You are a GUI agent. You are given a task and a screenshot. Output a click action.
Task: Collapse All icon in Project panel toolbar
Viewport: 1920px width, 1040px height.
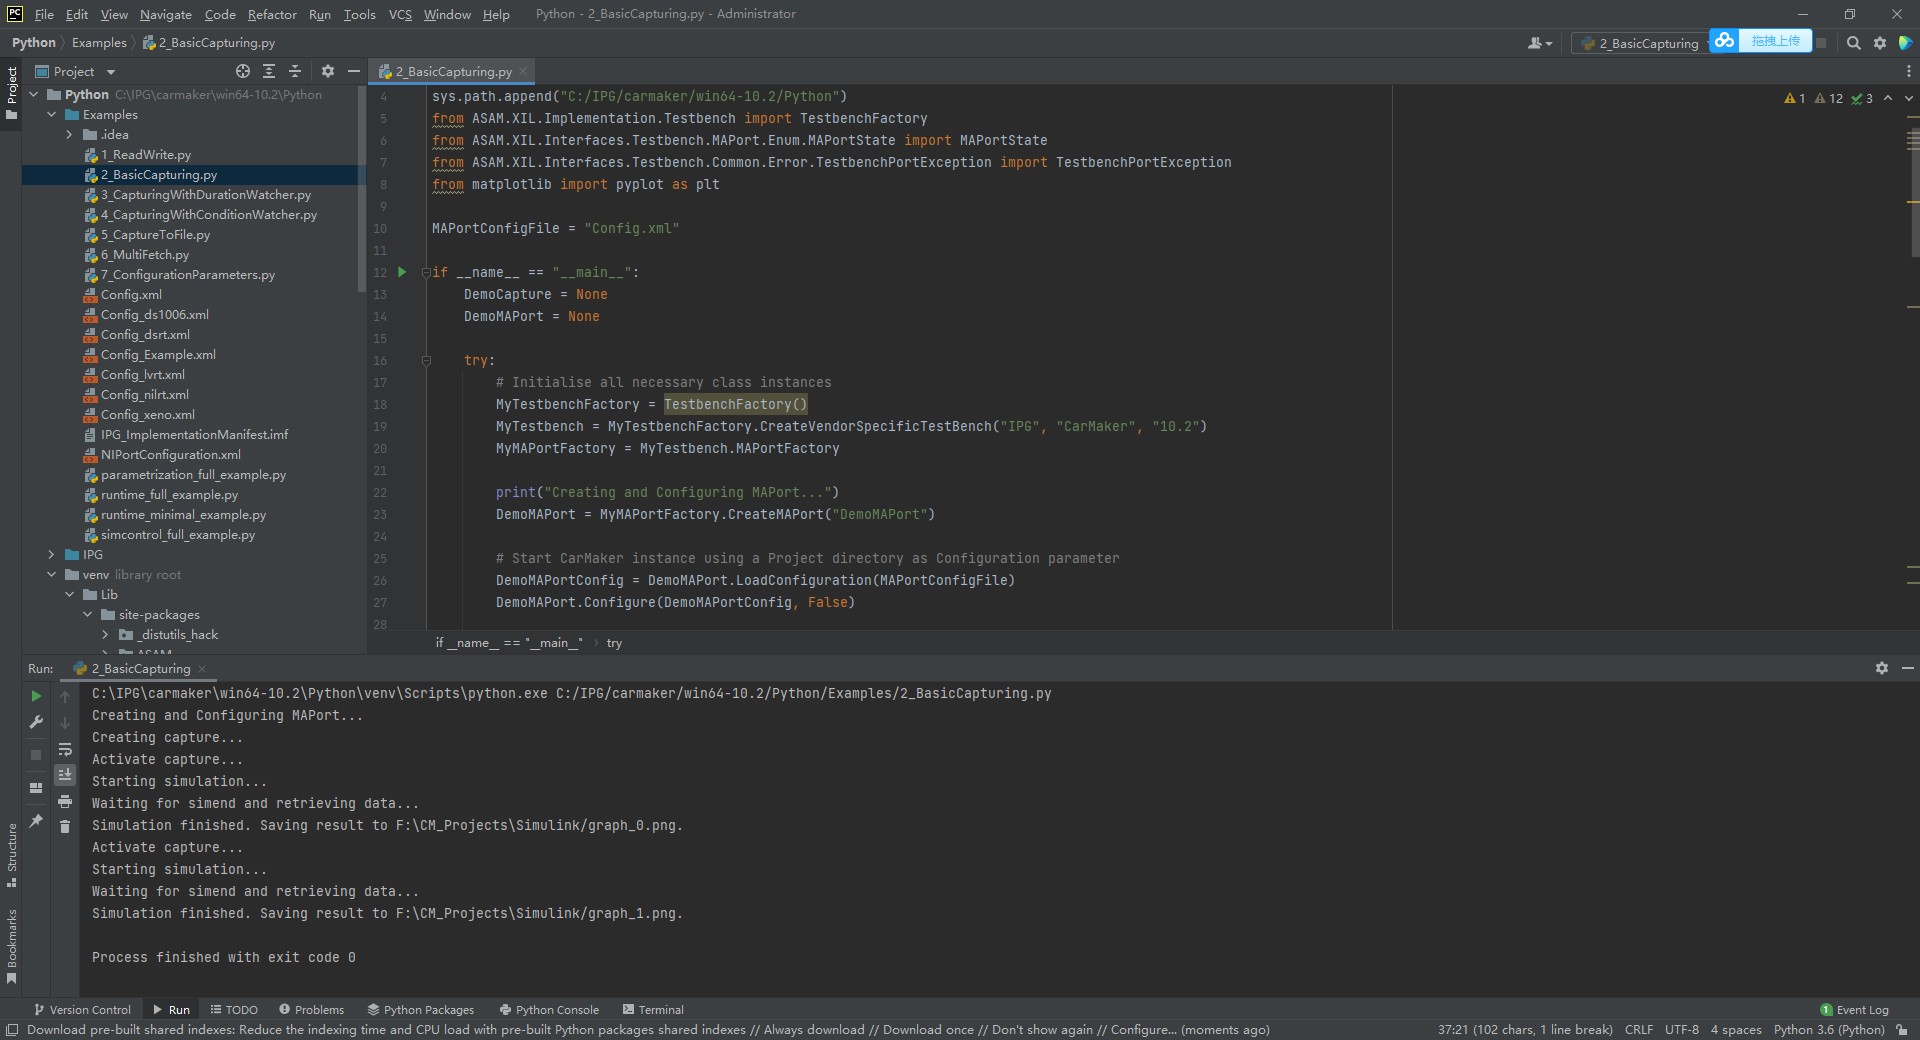[x=294, y=71]
